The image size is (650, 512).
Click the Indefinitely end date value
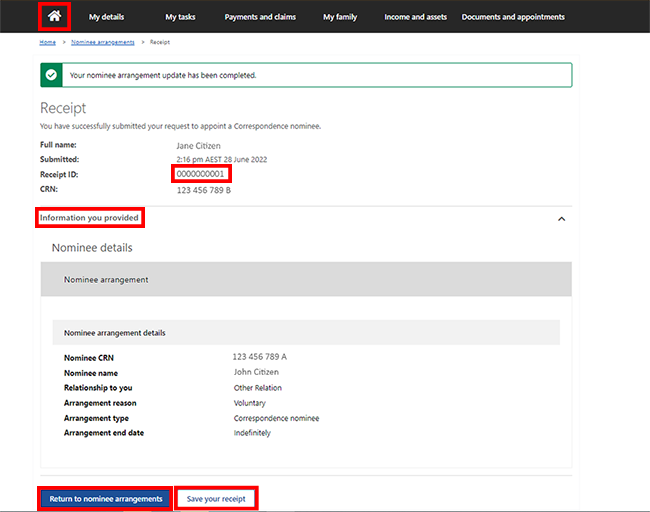(x=252, y=433)
